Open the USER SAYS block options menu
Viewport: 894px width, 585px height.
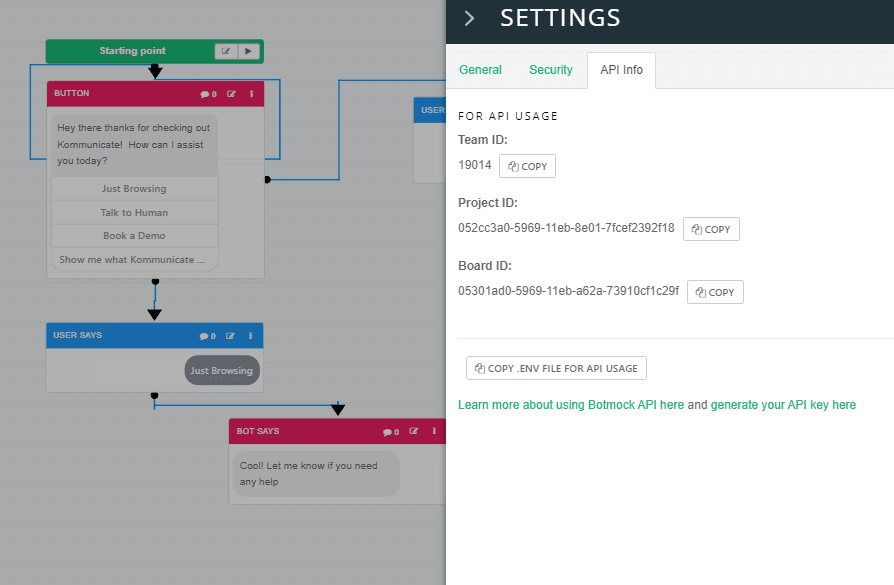point(250,336)
